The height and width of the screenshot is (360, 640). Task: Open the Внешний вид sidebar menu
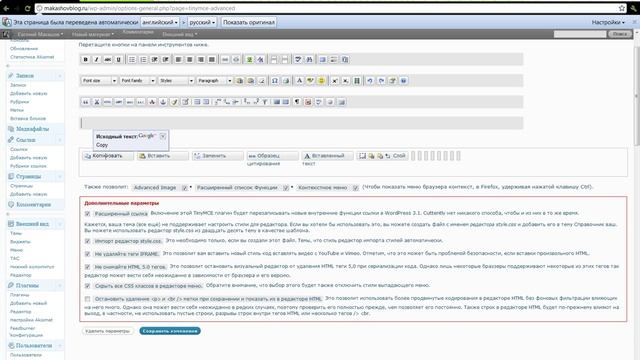coord(32,224)
